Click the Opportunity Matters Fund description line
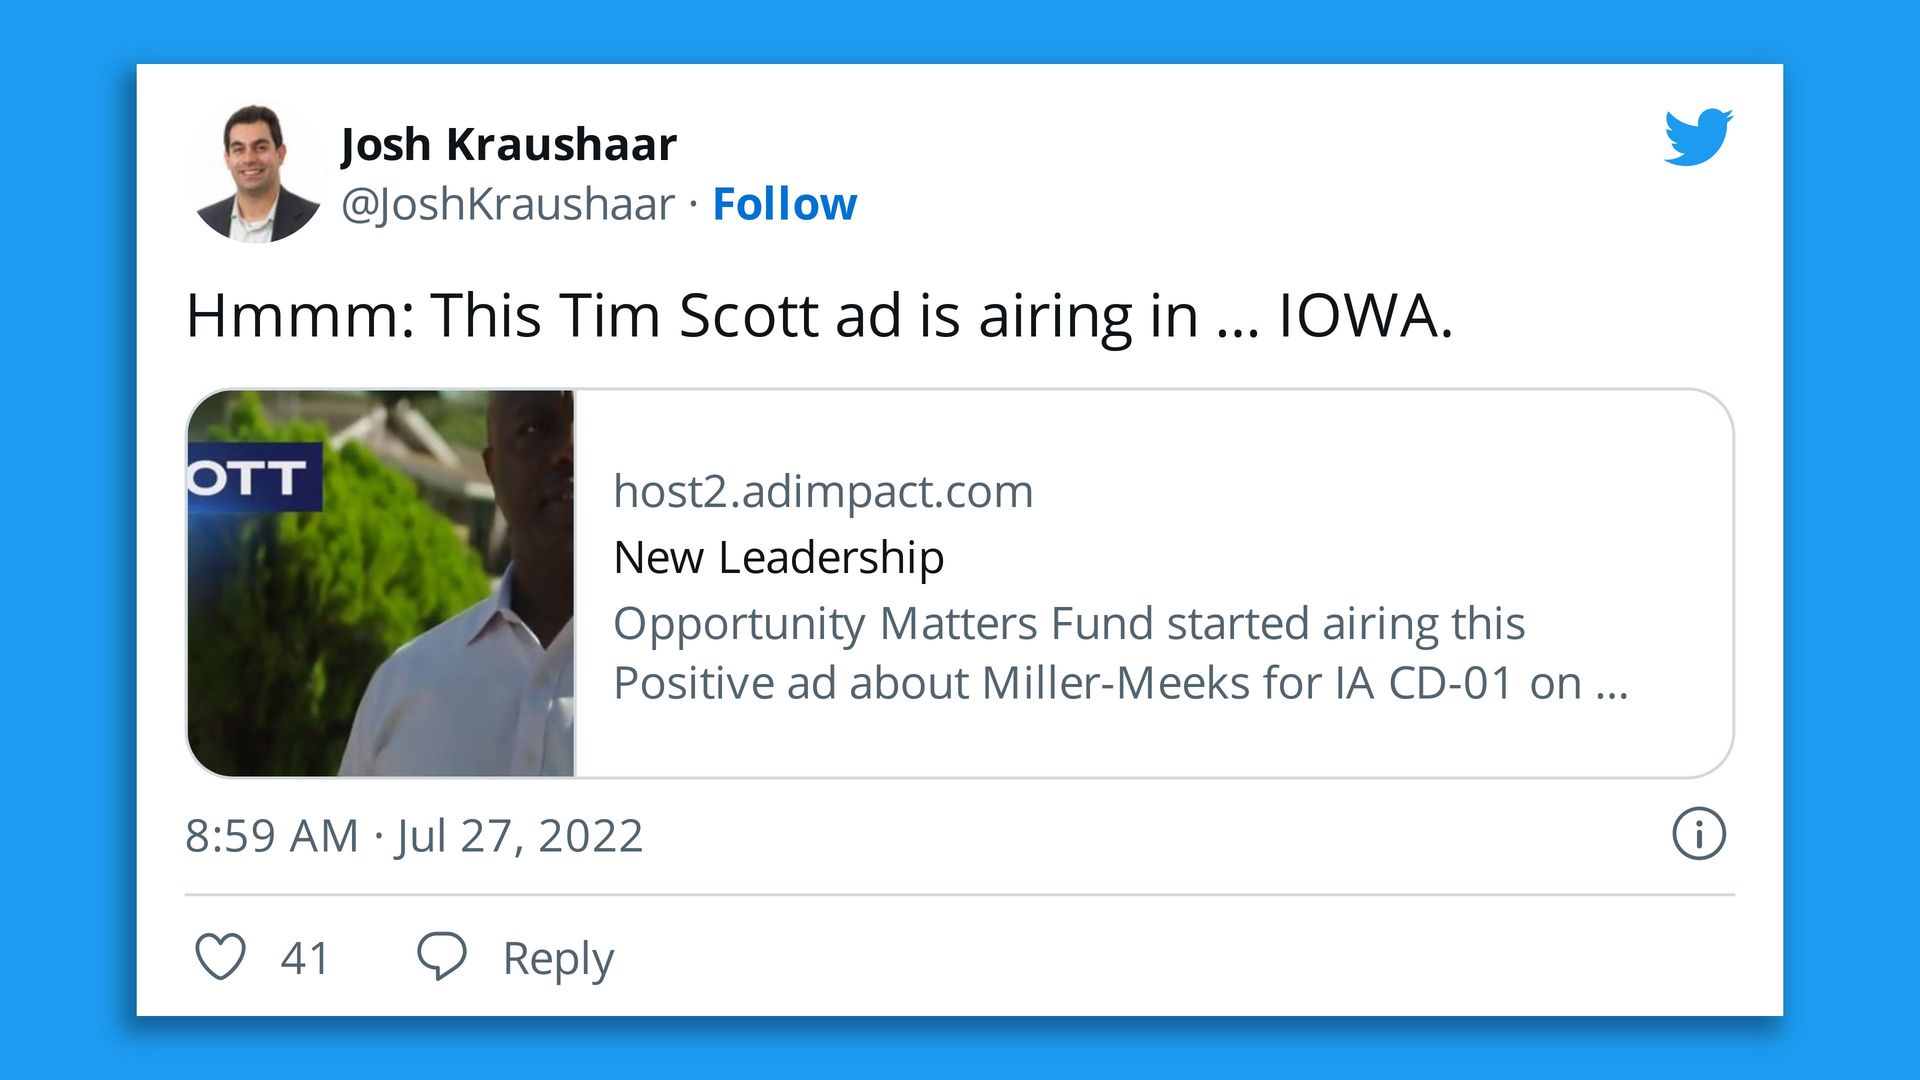The width and height of the screenshot is (1920, 1080). 1068,624
